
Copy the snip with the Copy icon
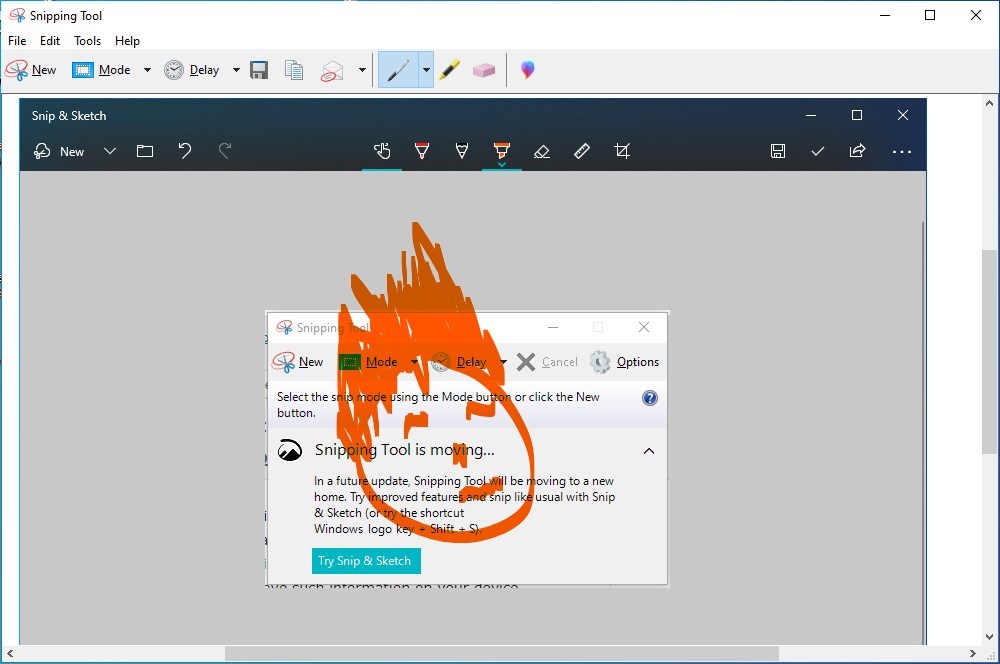[294, 70]
